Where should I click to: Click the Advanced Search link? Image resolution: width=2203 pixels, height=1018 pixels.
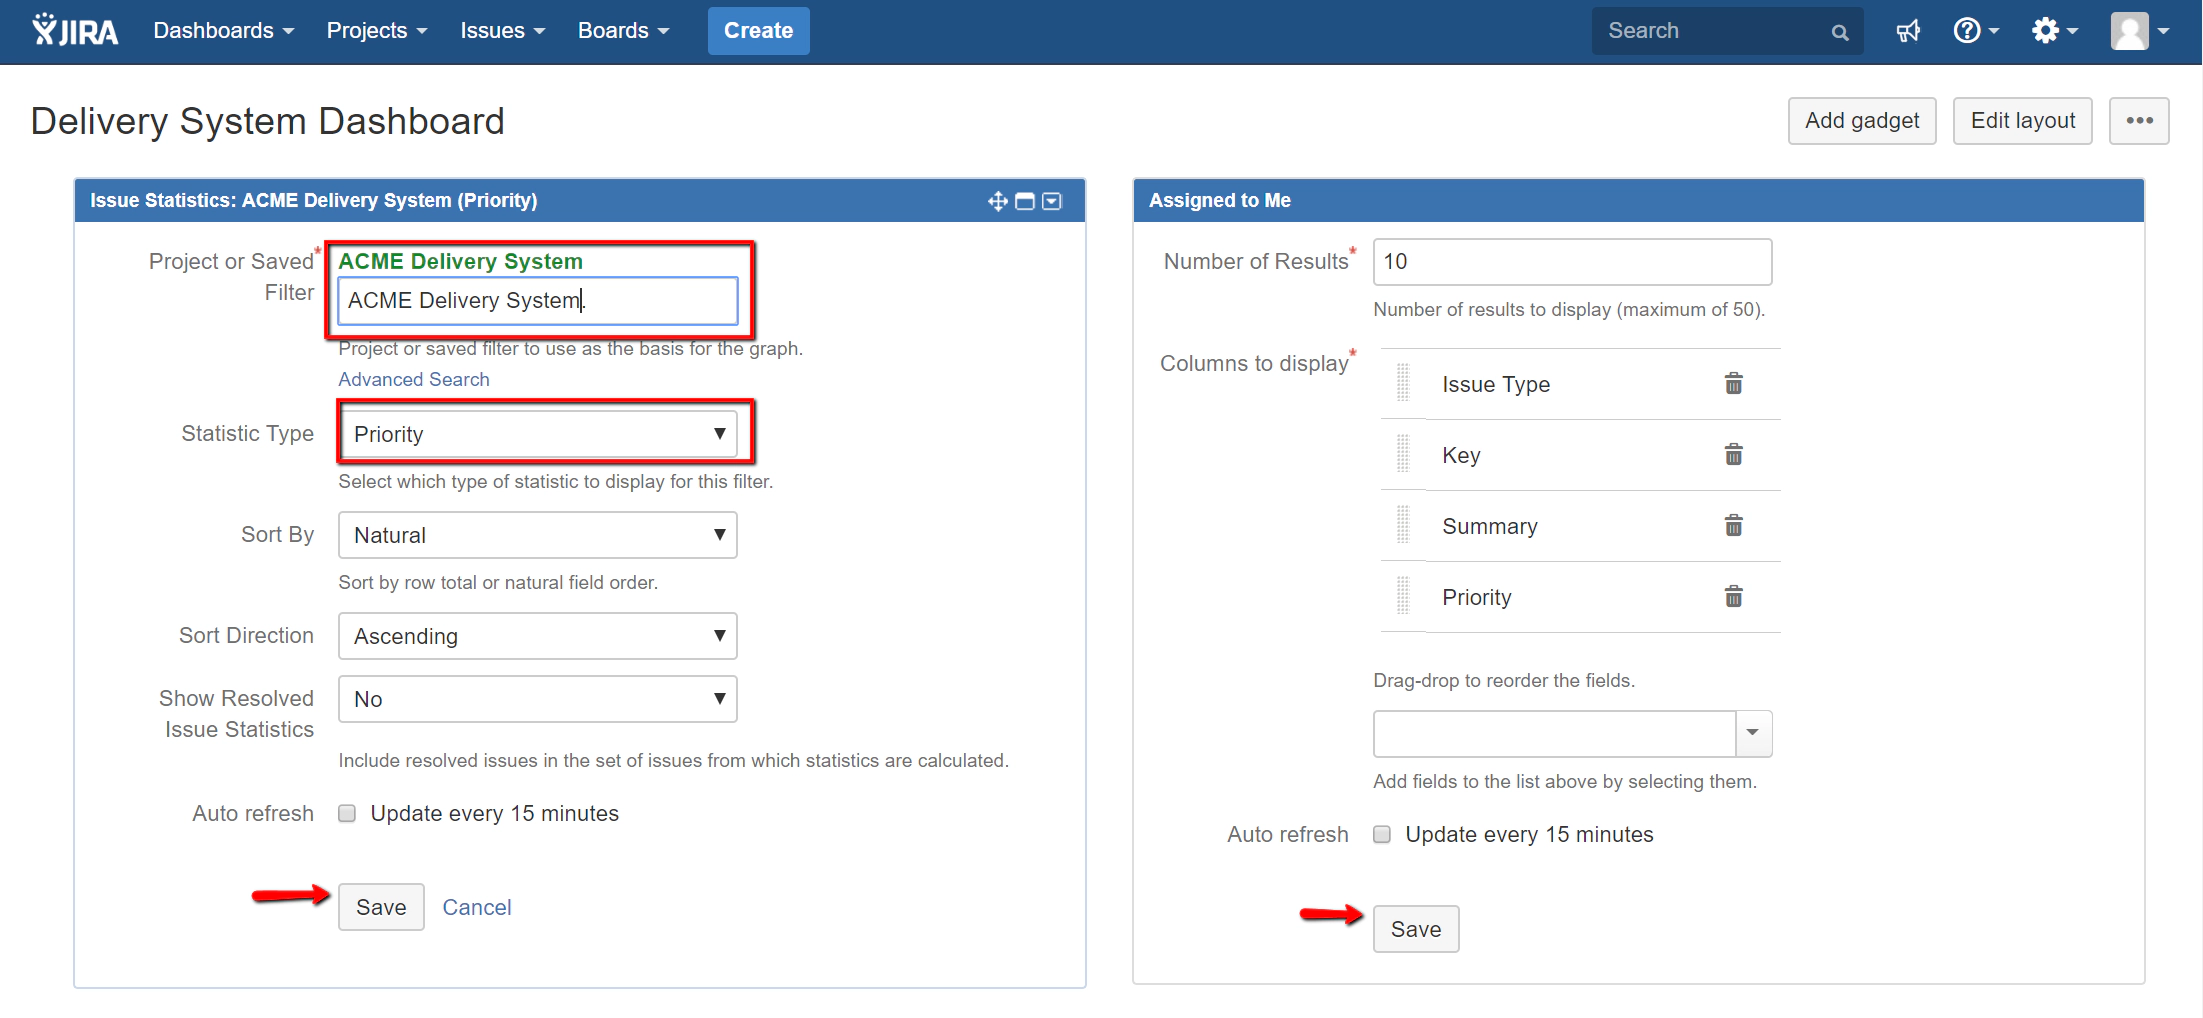click(413, 379)
